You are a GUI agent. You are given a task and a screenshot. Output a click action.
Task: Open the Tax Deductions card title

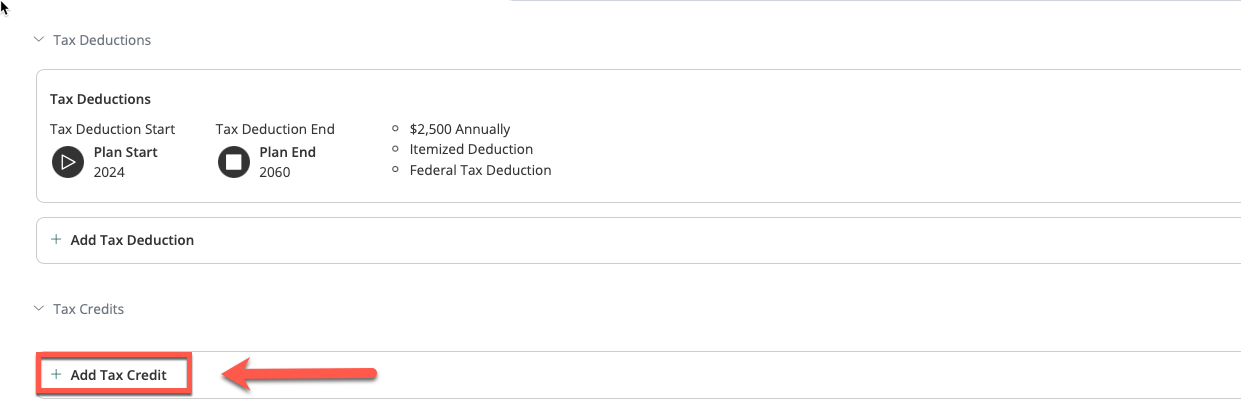(100, 99)
